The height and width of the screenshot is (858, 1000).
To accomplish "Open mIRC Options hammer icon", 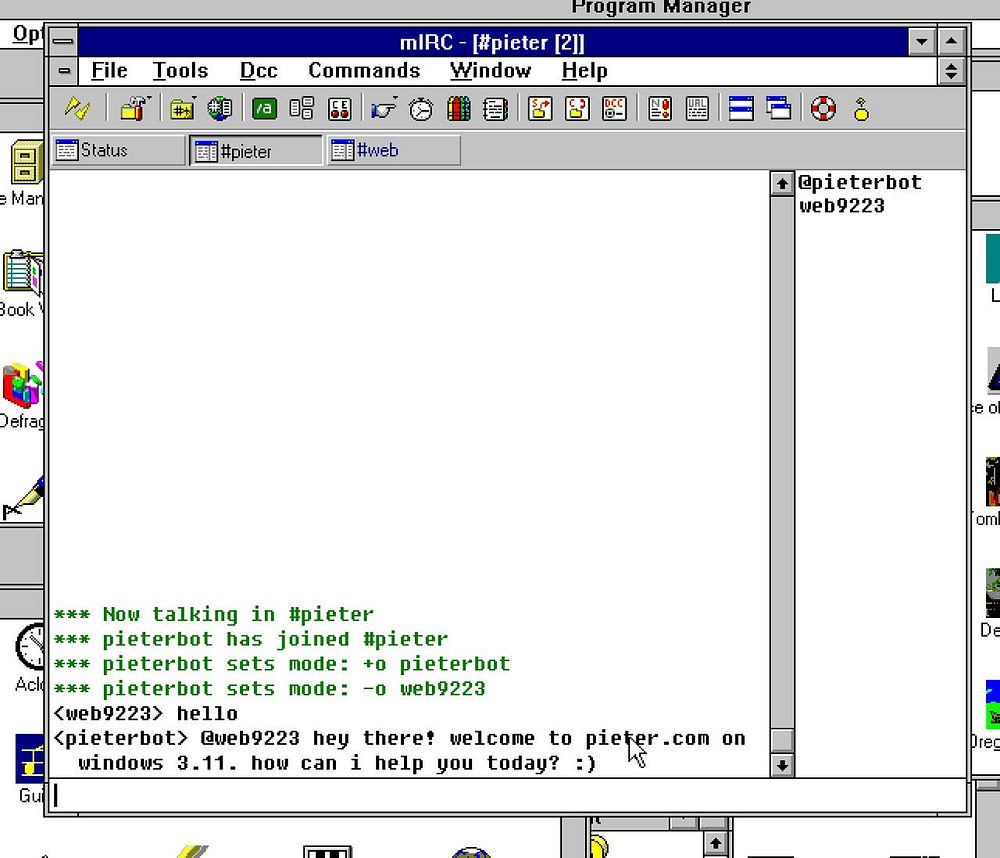I will click(133, 108).
